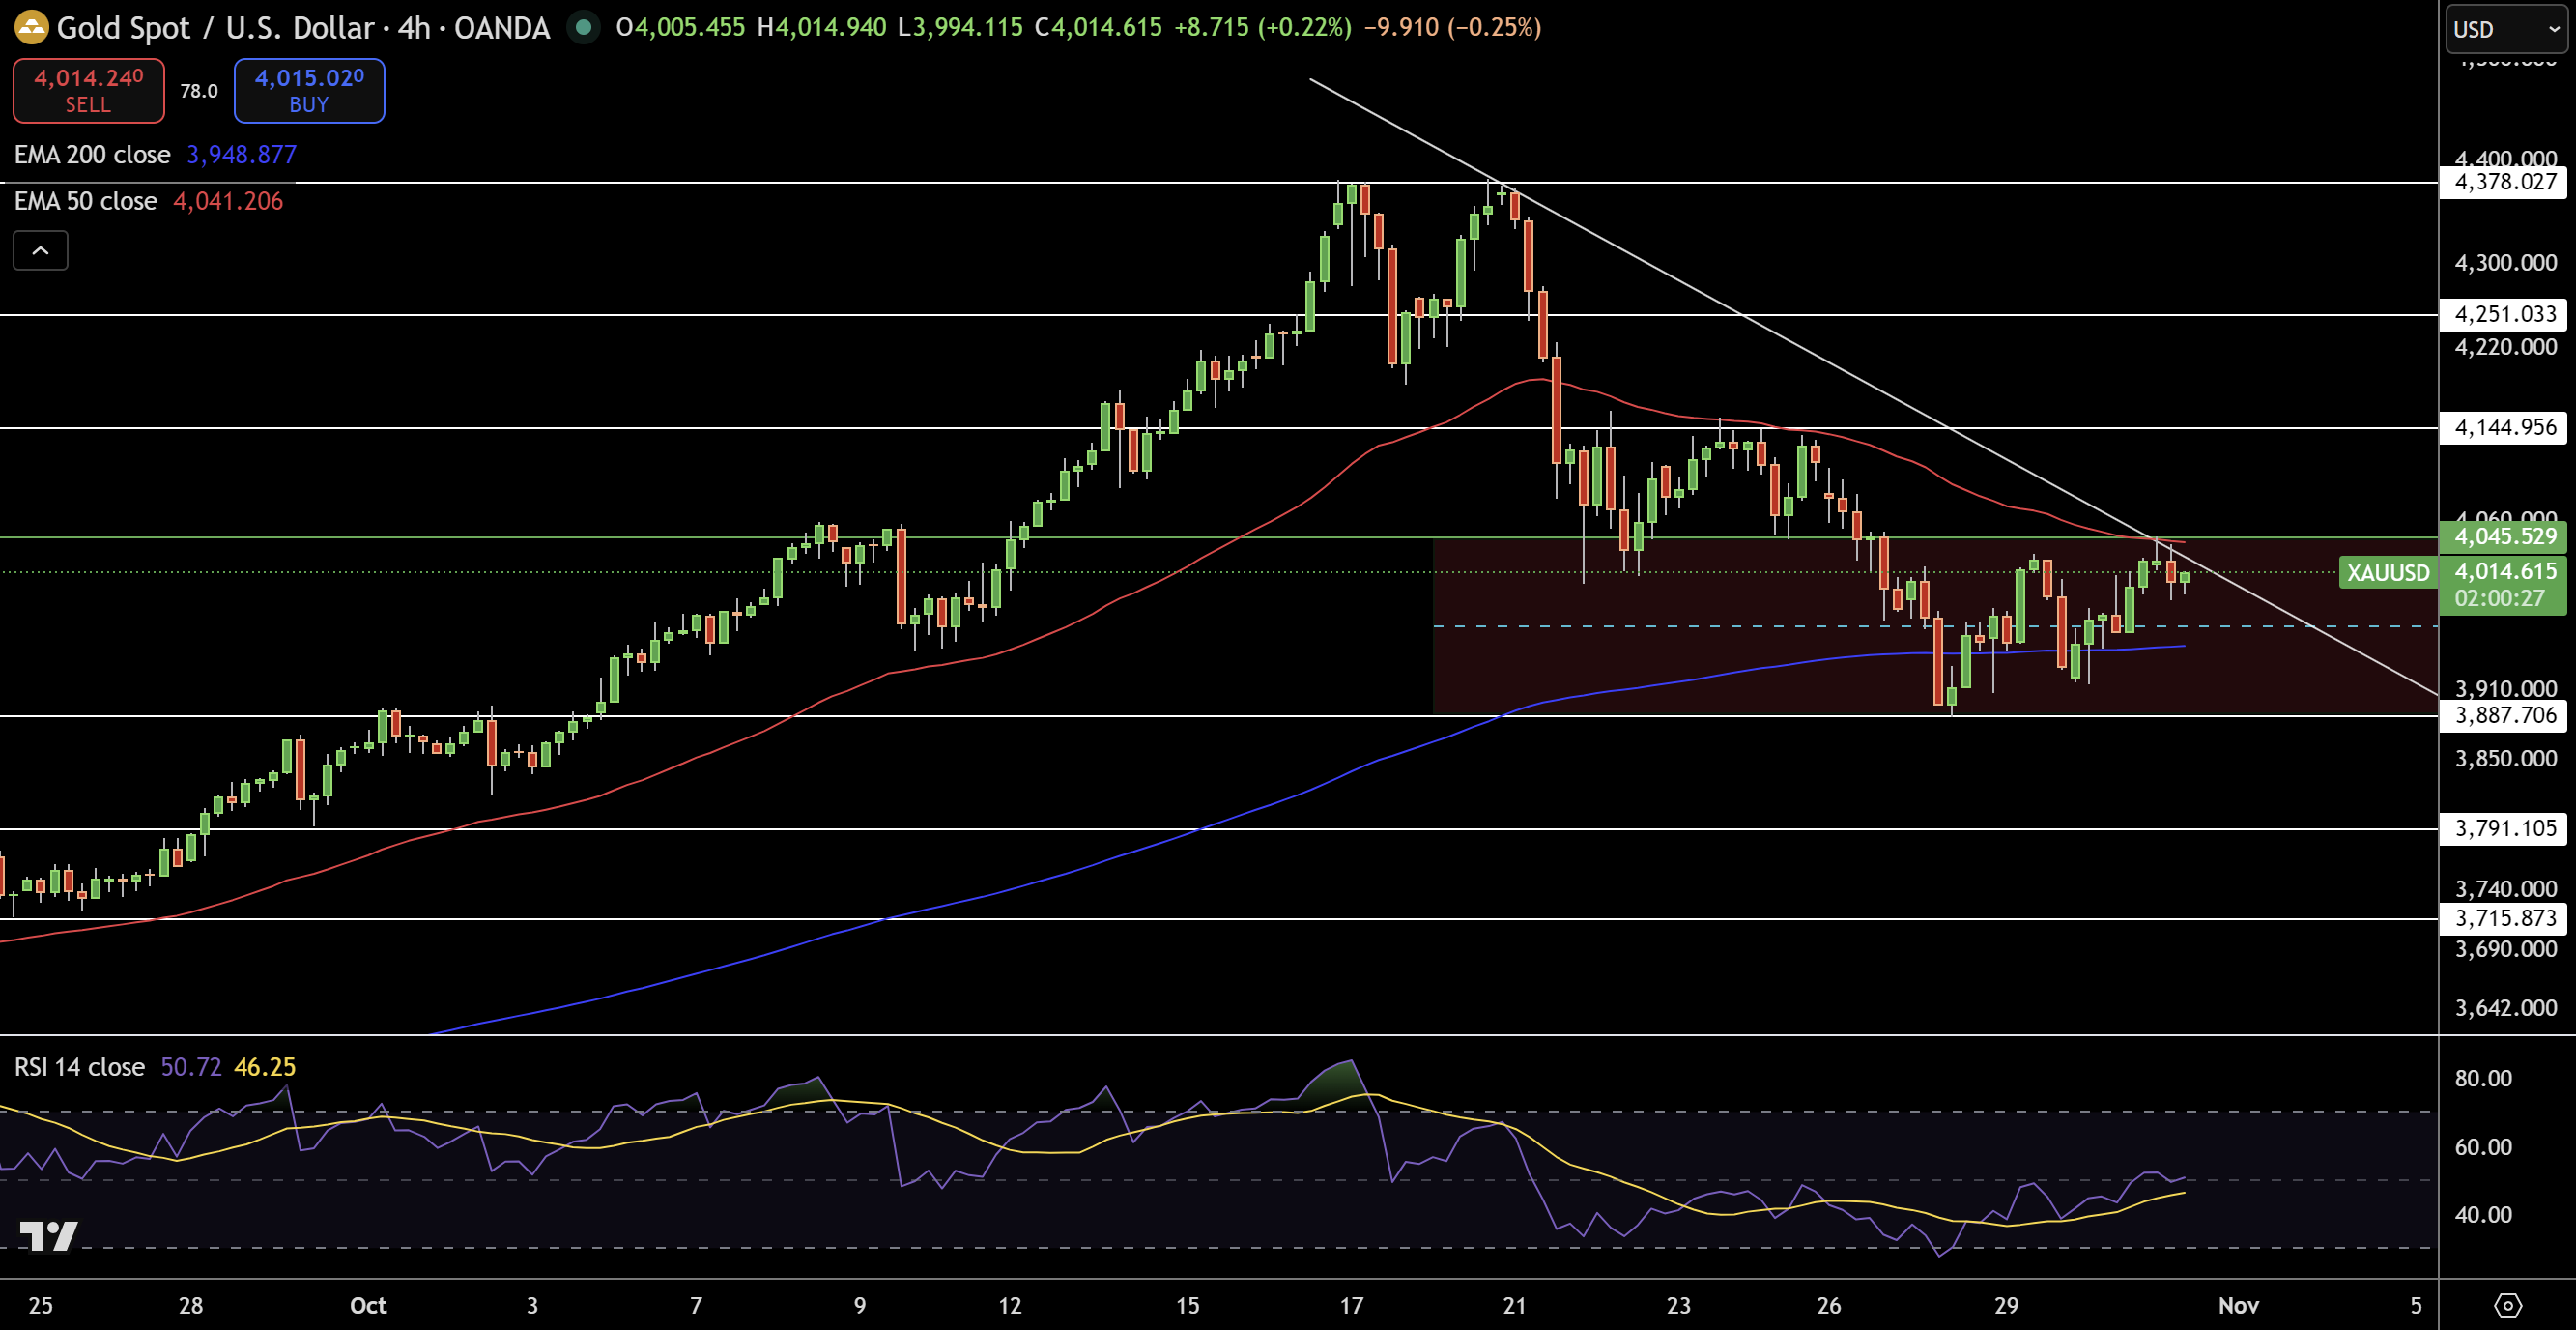
Task: Click the 3,887.706 horizontal line label
Action: (x=2504, y=715)
